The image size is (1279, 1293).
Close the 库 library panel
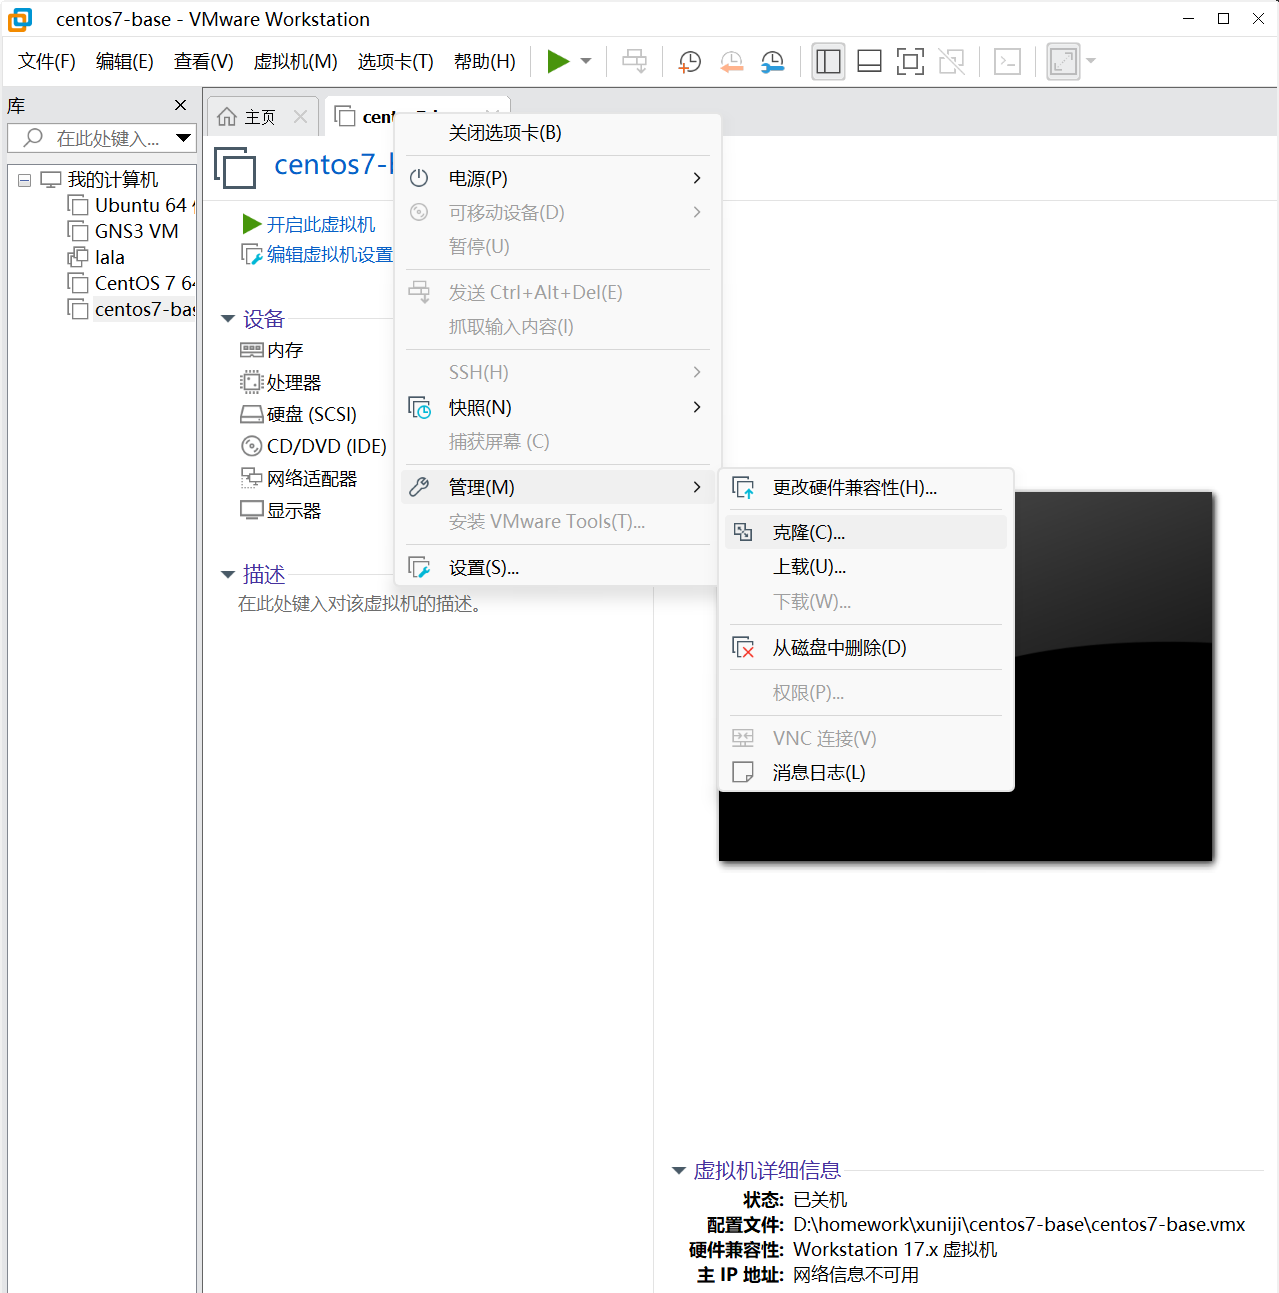(180, 105)
